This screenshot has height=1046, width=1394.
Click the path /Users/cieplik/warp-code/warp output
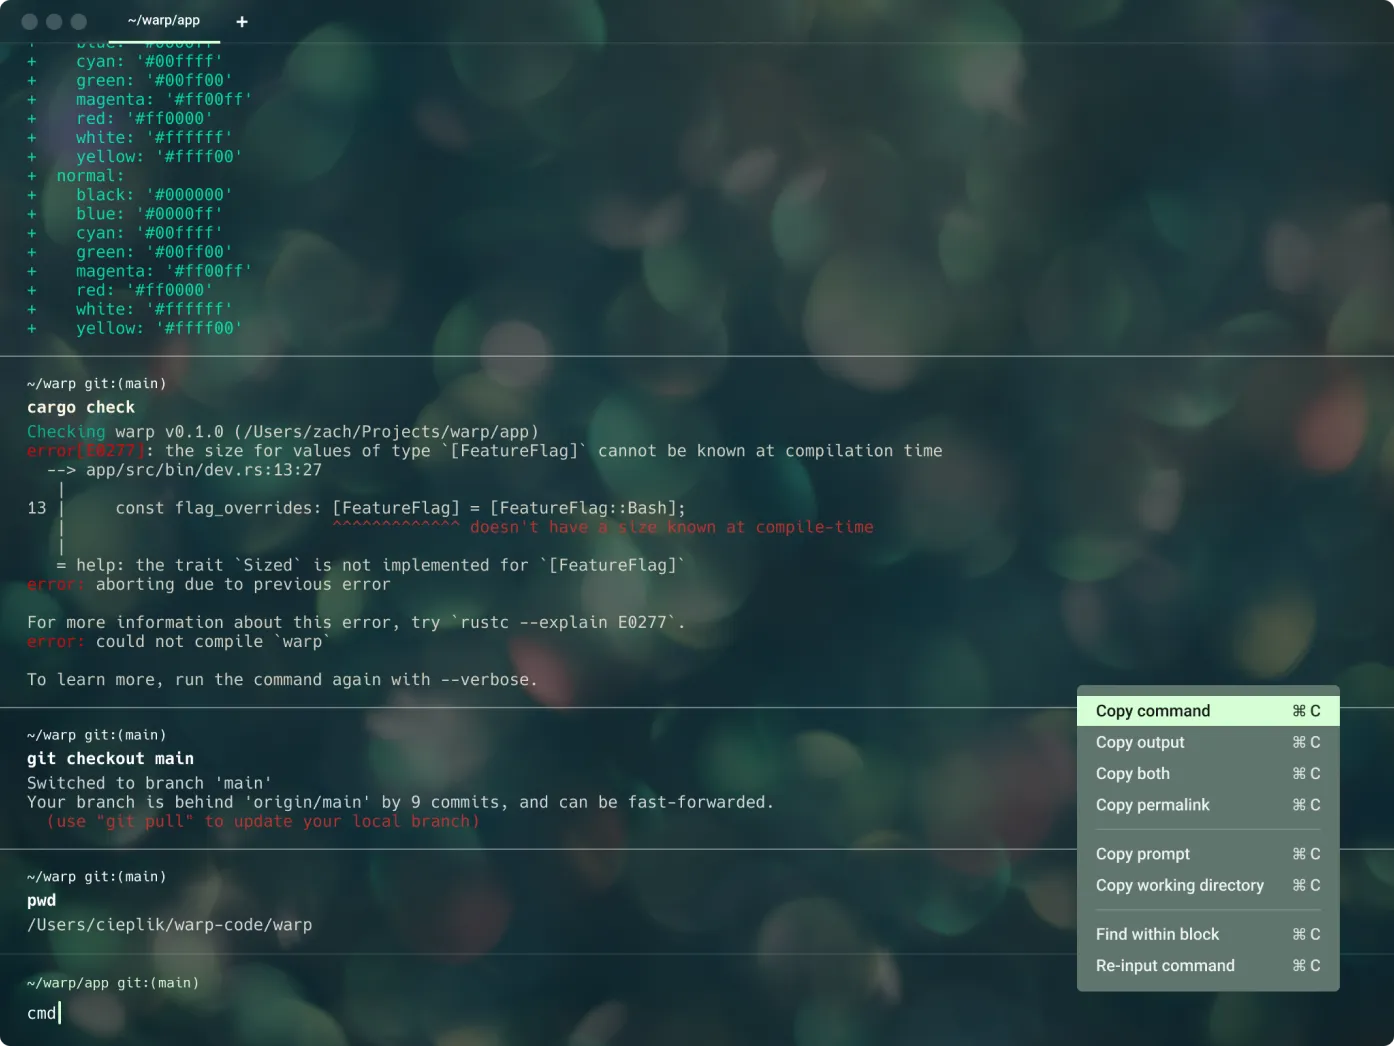[169, 924]
